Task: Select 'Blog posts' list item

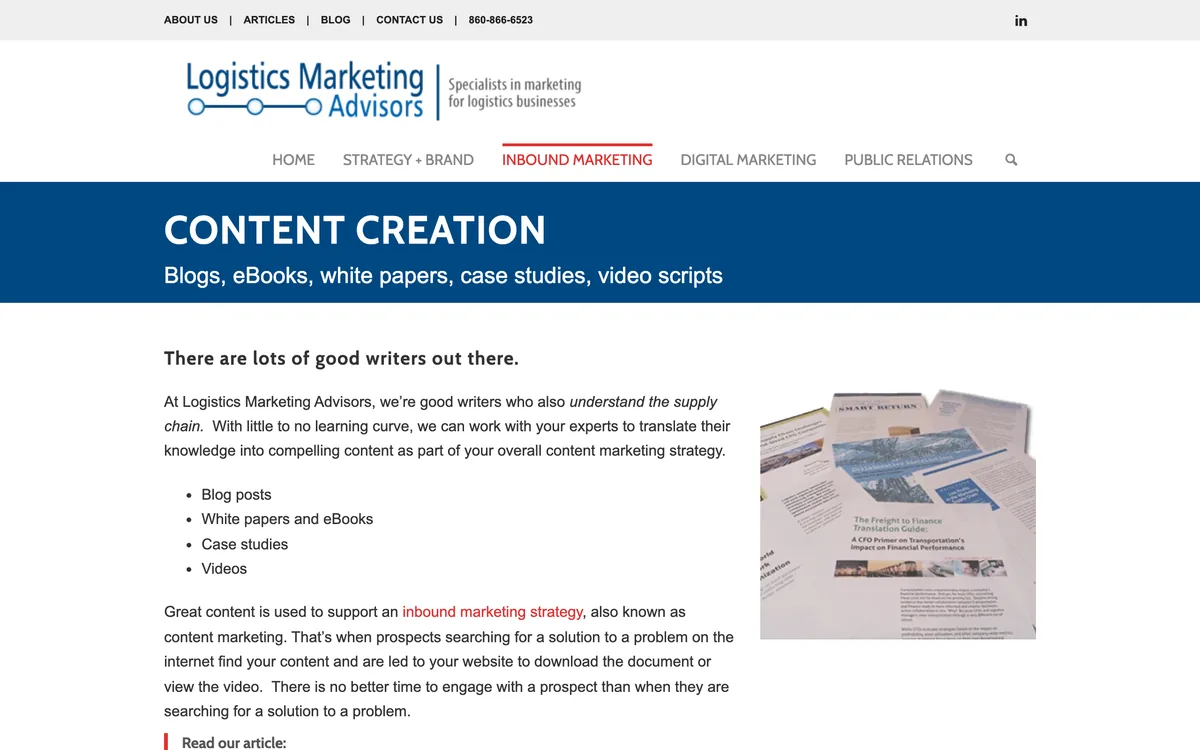Action: pos(236,495)
